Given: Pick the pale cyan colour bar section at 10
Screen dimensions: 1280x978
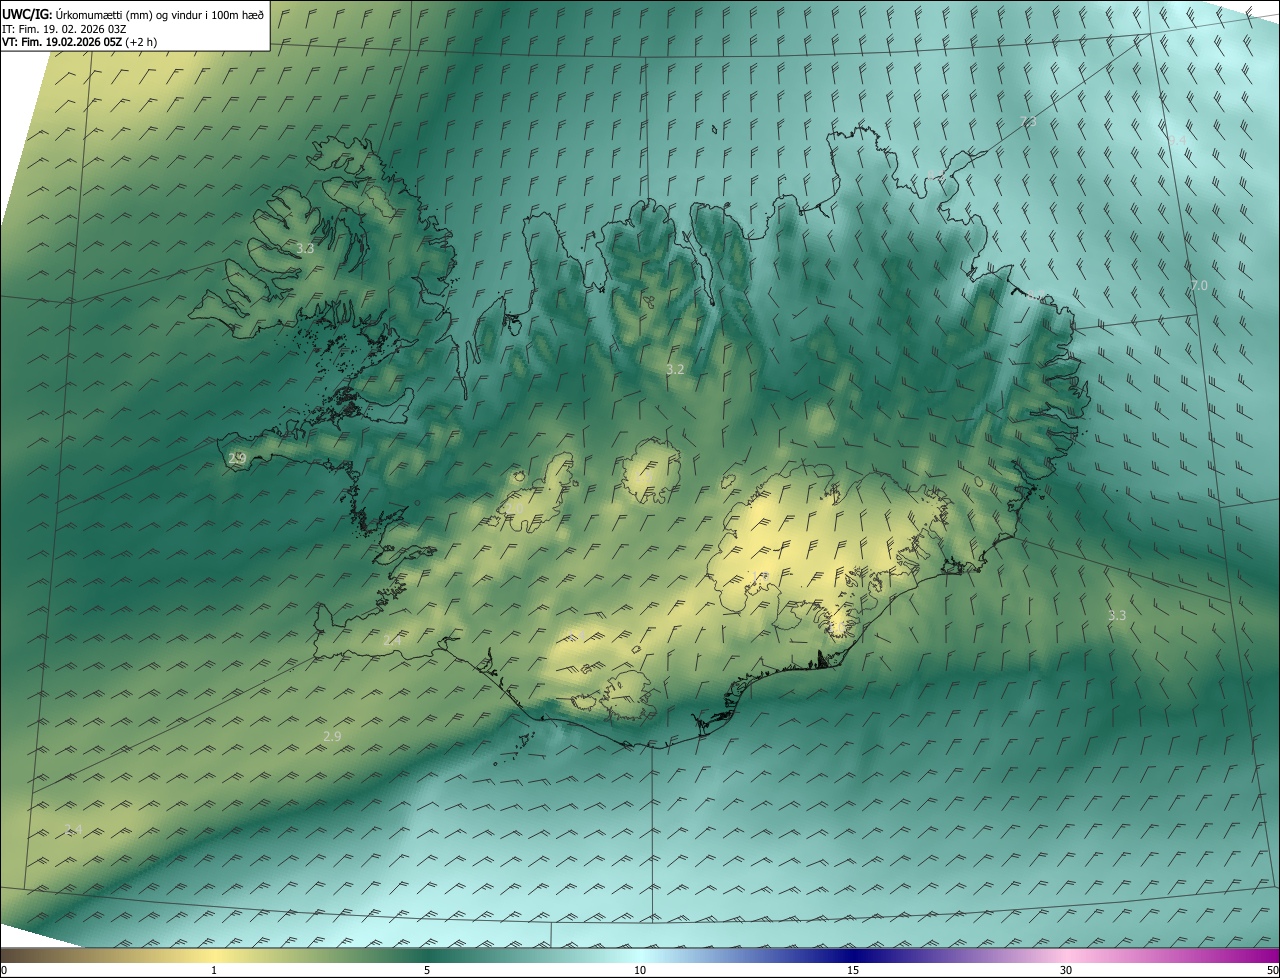Looking at the screenshot, I should pos(640,955).
